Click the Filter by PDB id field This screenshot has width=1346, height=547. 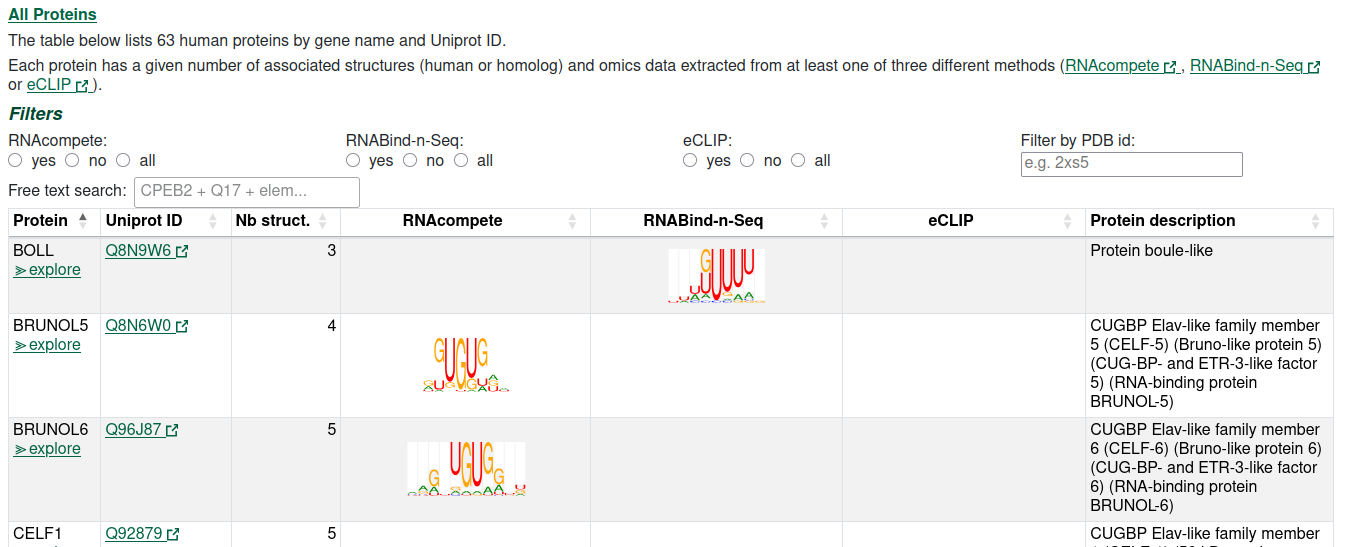coord(1131,164)
